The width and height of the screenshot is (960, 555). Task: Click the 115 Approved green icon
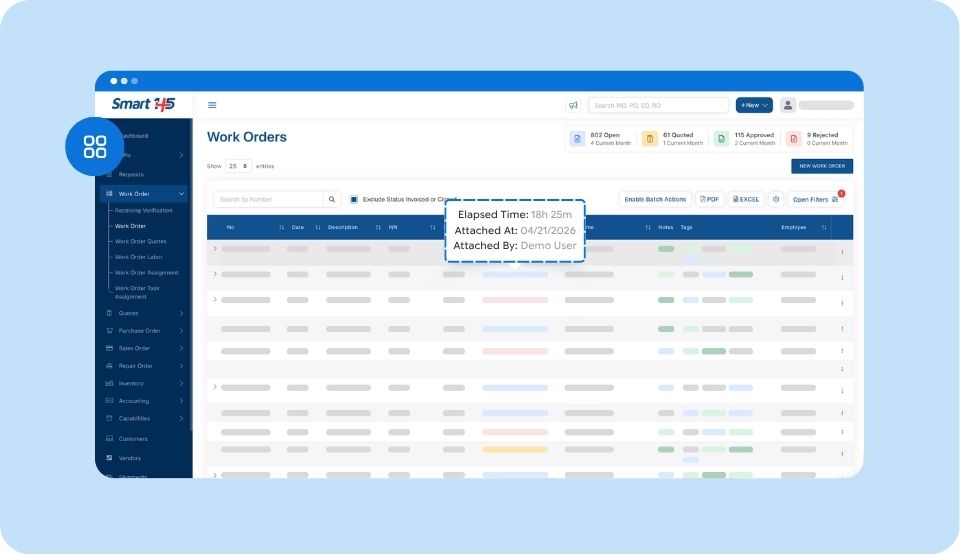tap(721, 139)
